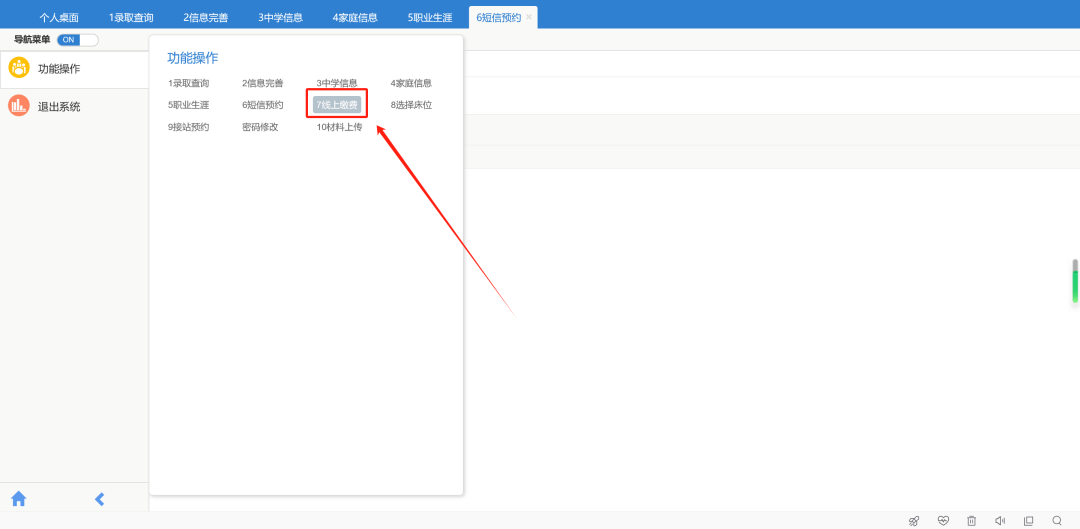Go home via the house icon

18,499
